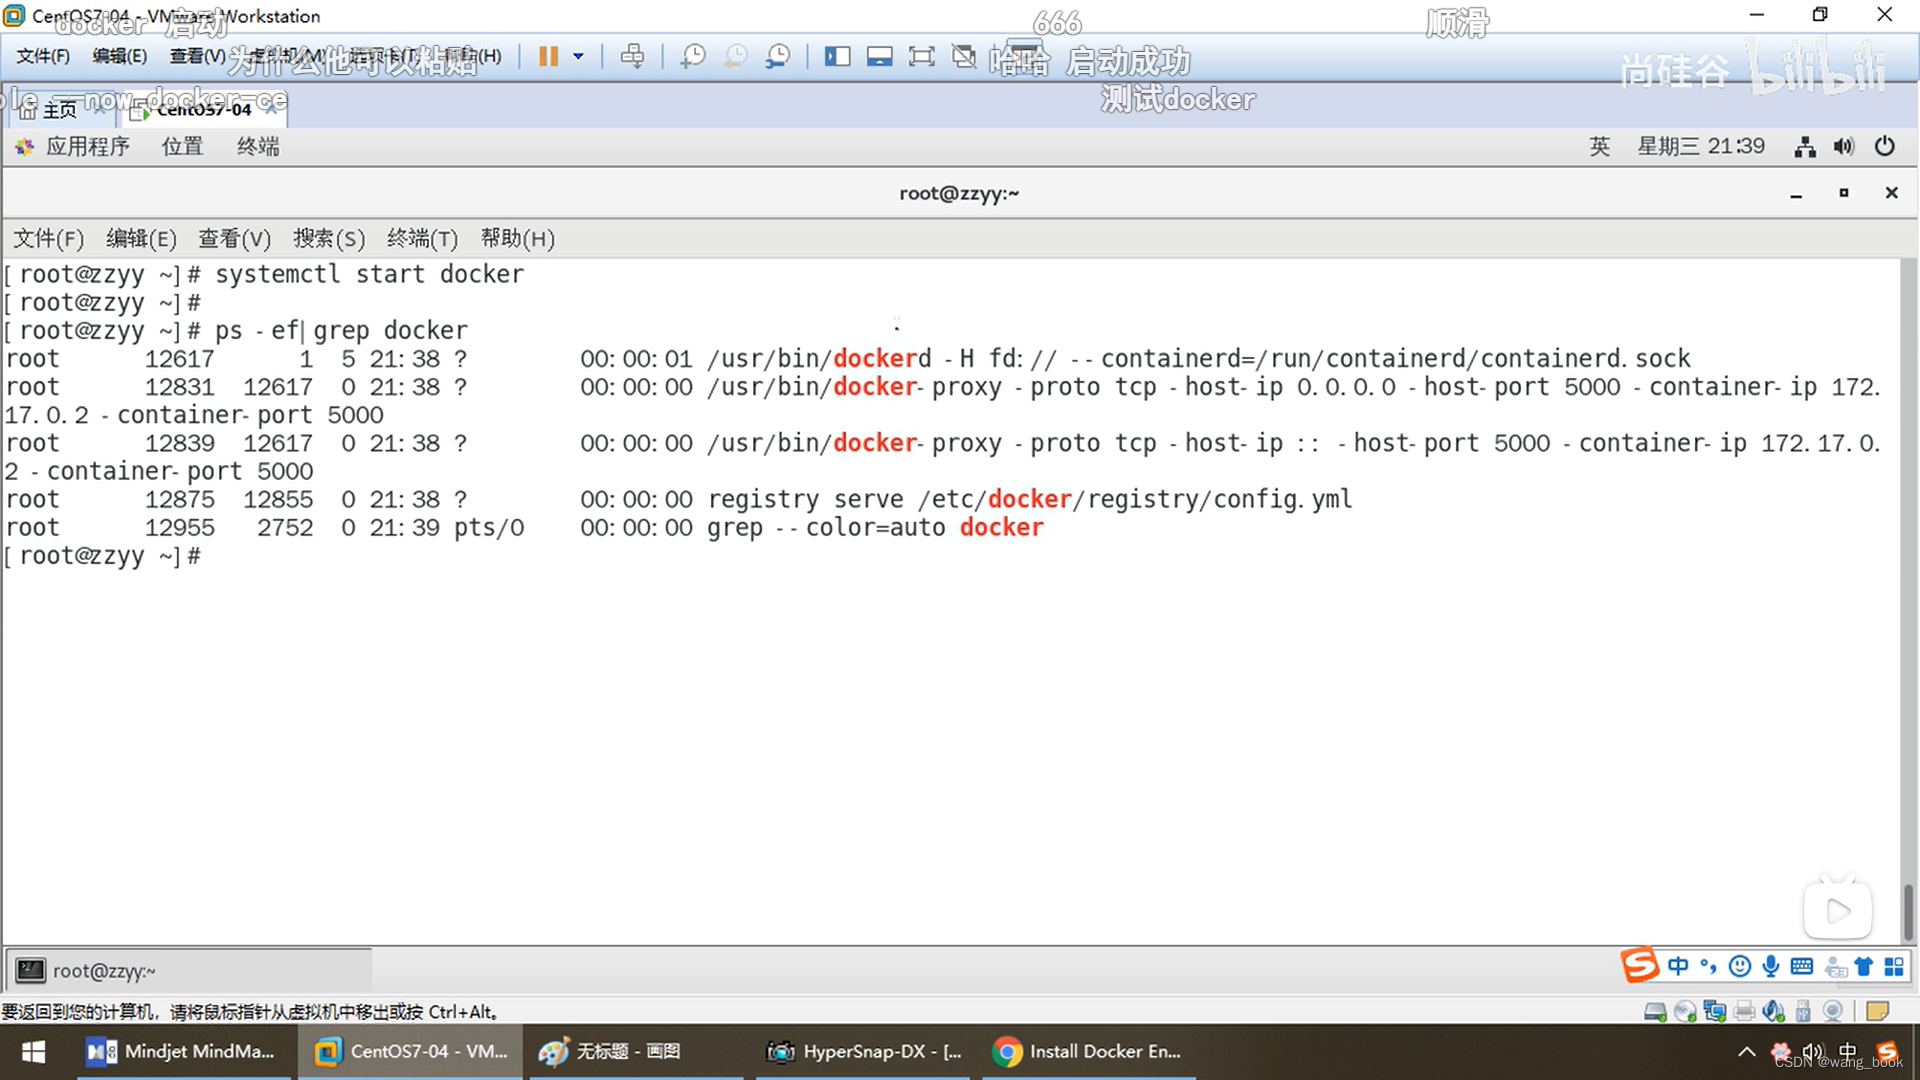Open VMware 编辑(E) menu
The height and width of the screenshot is (1080, 1920).
(x=119, y=56)
